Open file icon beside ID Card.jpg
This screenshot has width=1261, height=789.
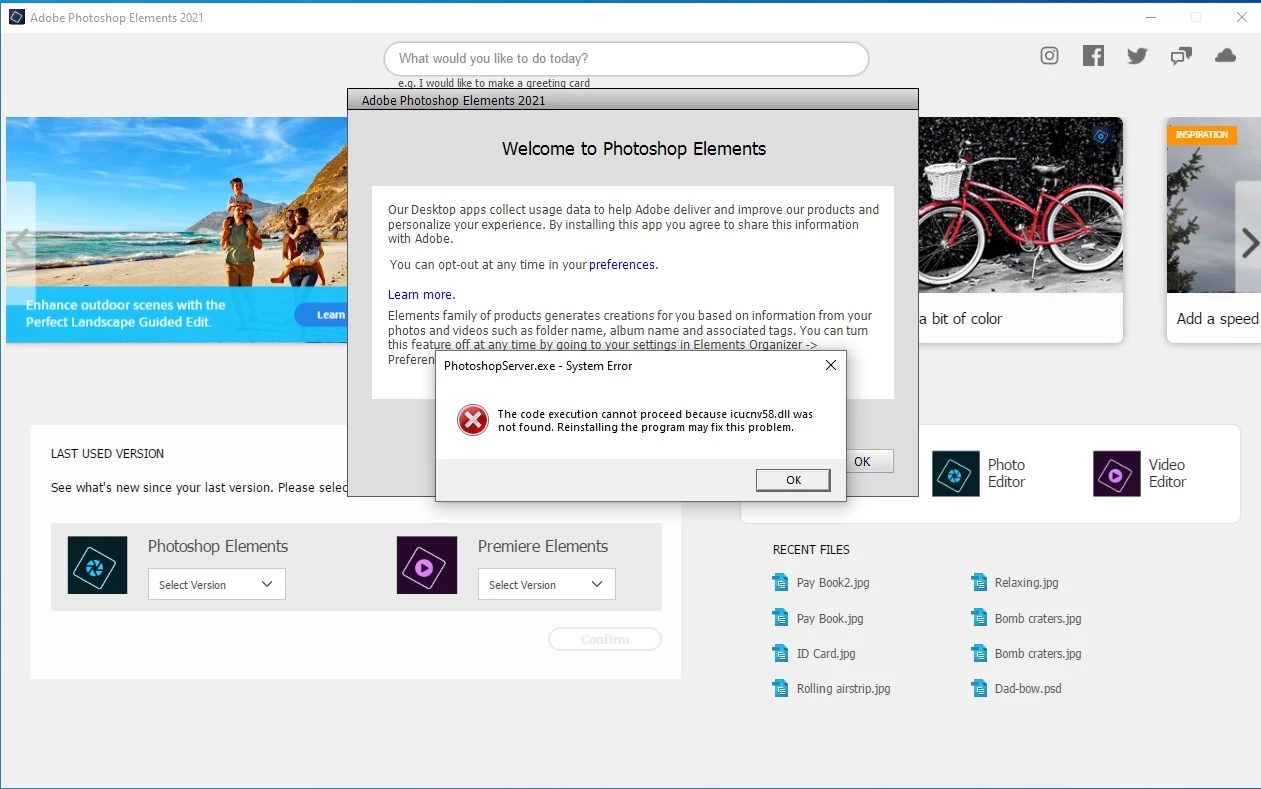click(780, 653)
